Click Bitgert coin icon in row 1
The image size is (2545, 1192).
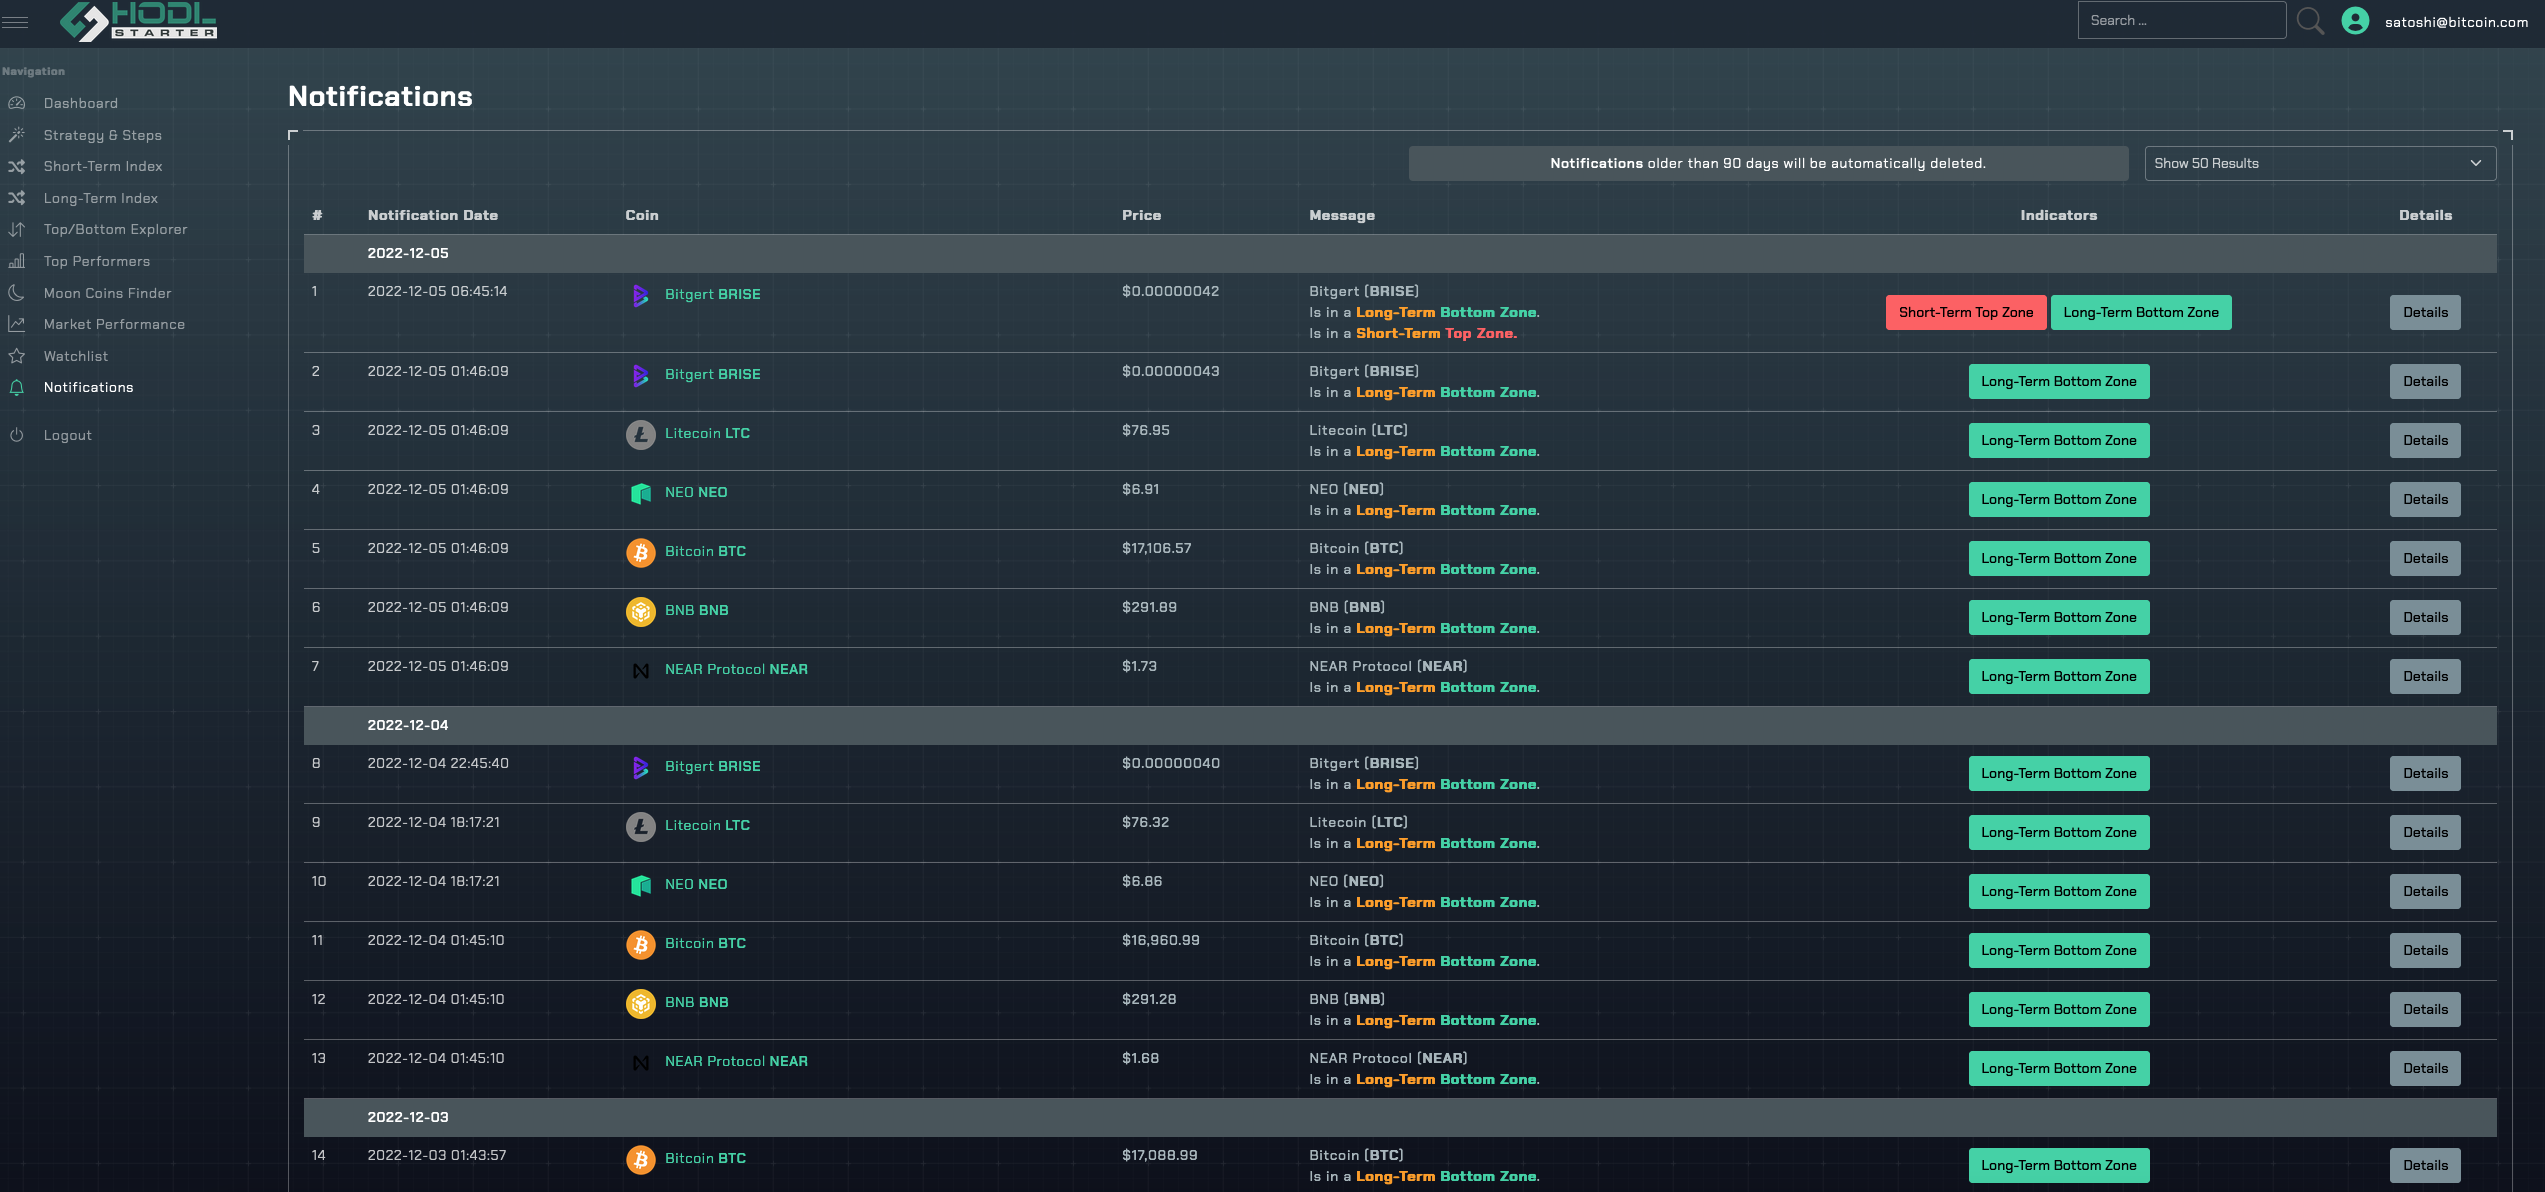641,295
